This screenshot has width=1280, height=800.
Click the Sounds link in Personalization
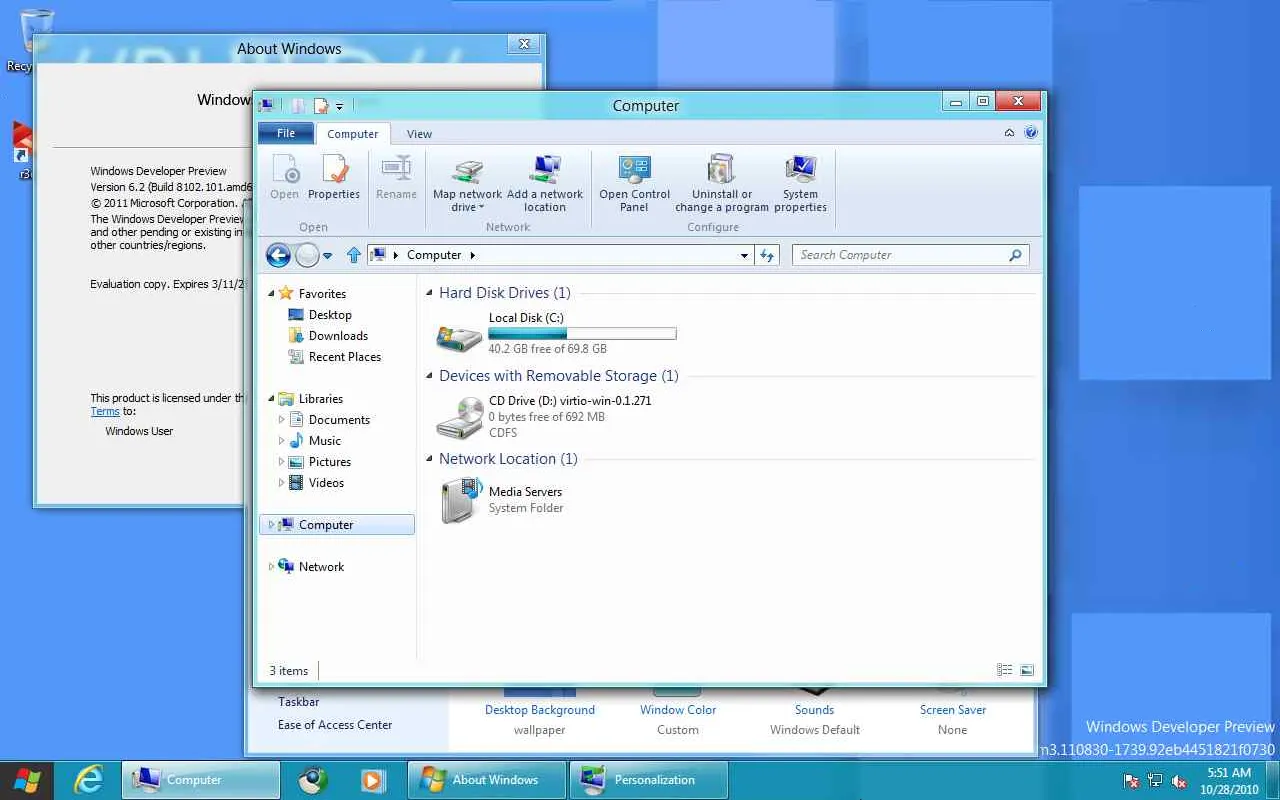815,710
